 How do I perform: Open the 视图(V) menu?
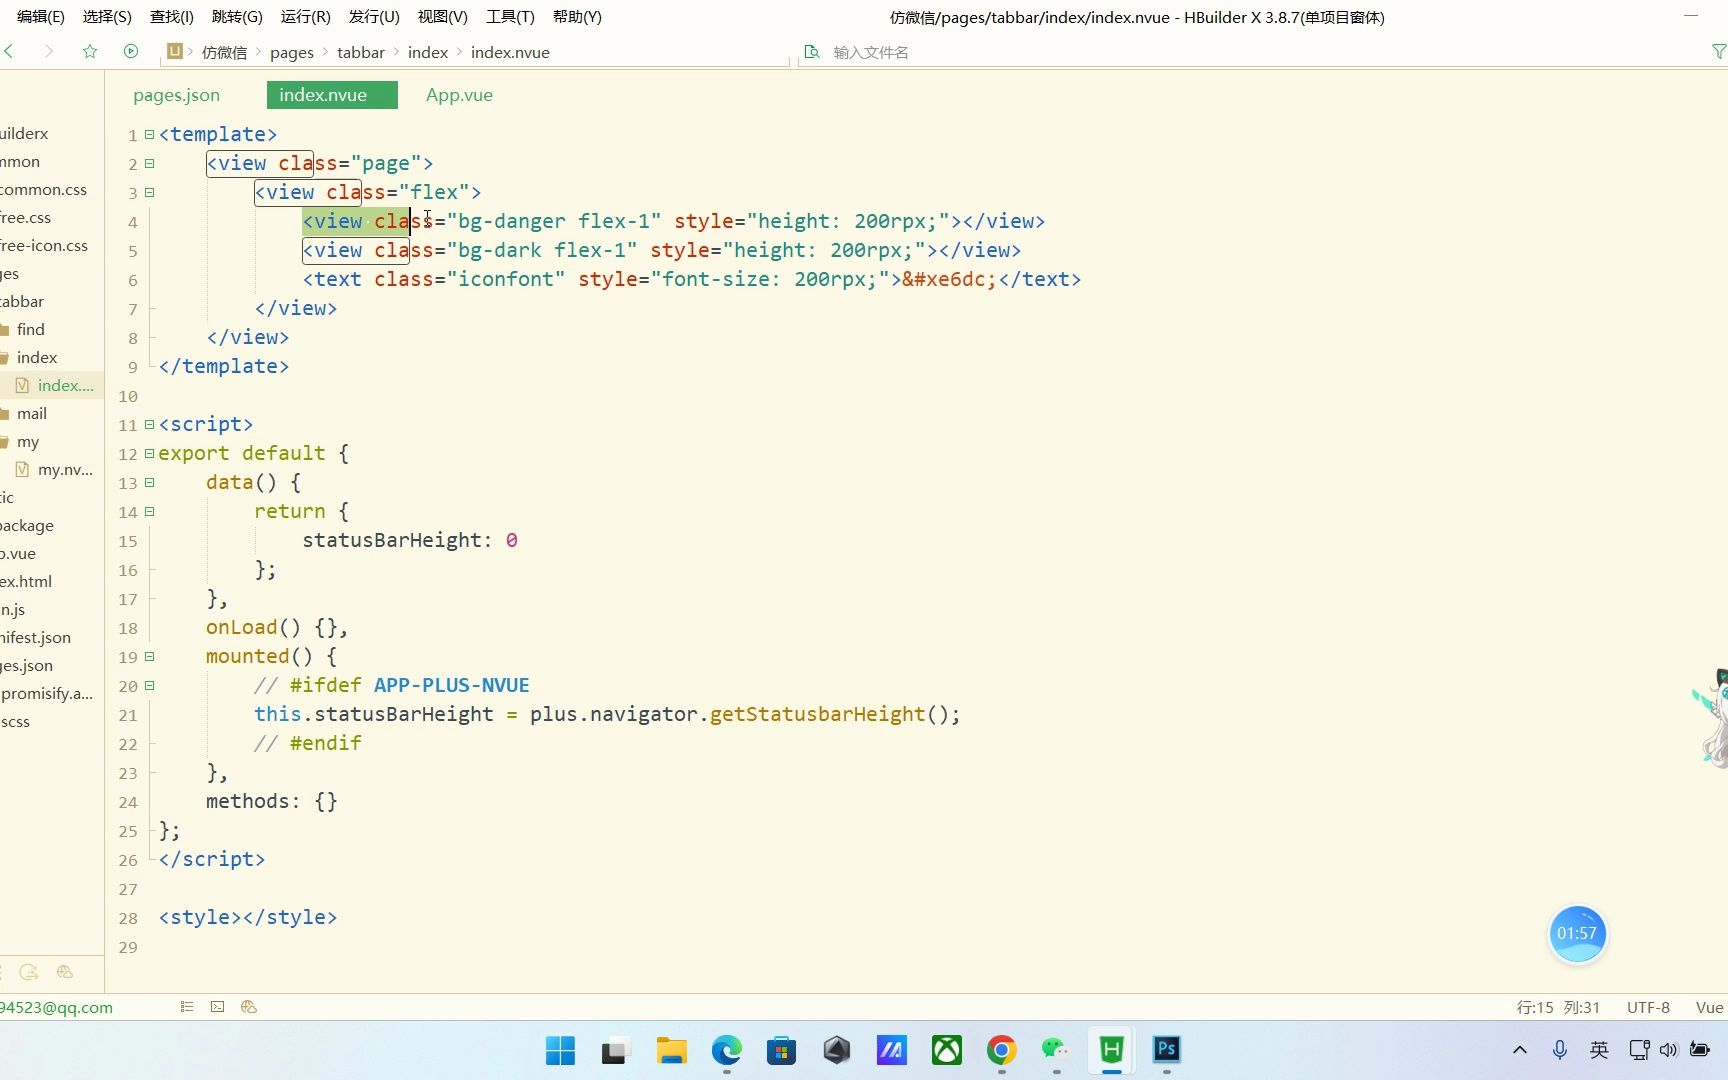click(x=442, y=17)
